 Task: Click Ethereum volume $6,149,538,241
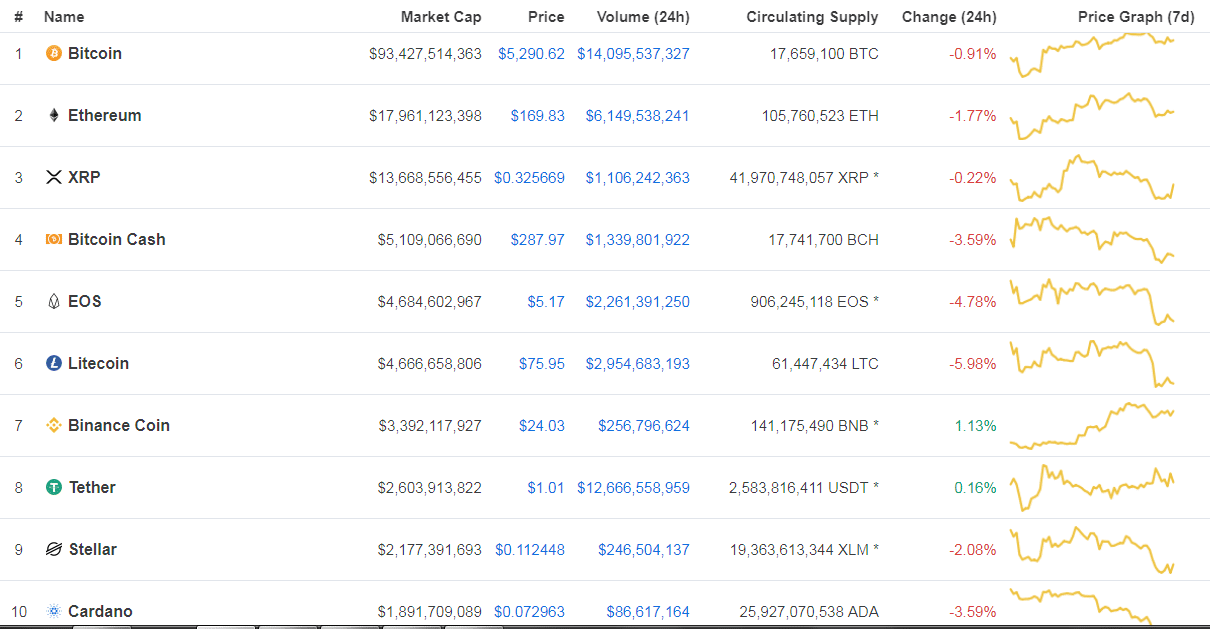[638, 115]
